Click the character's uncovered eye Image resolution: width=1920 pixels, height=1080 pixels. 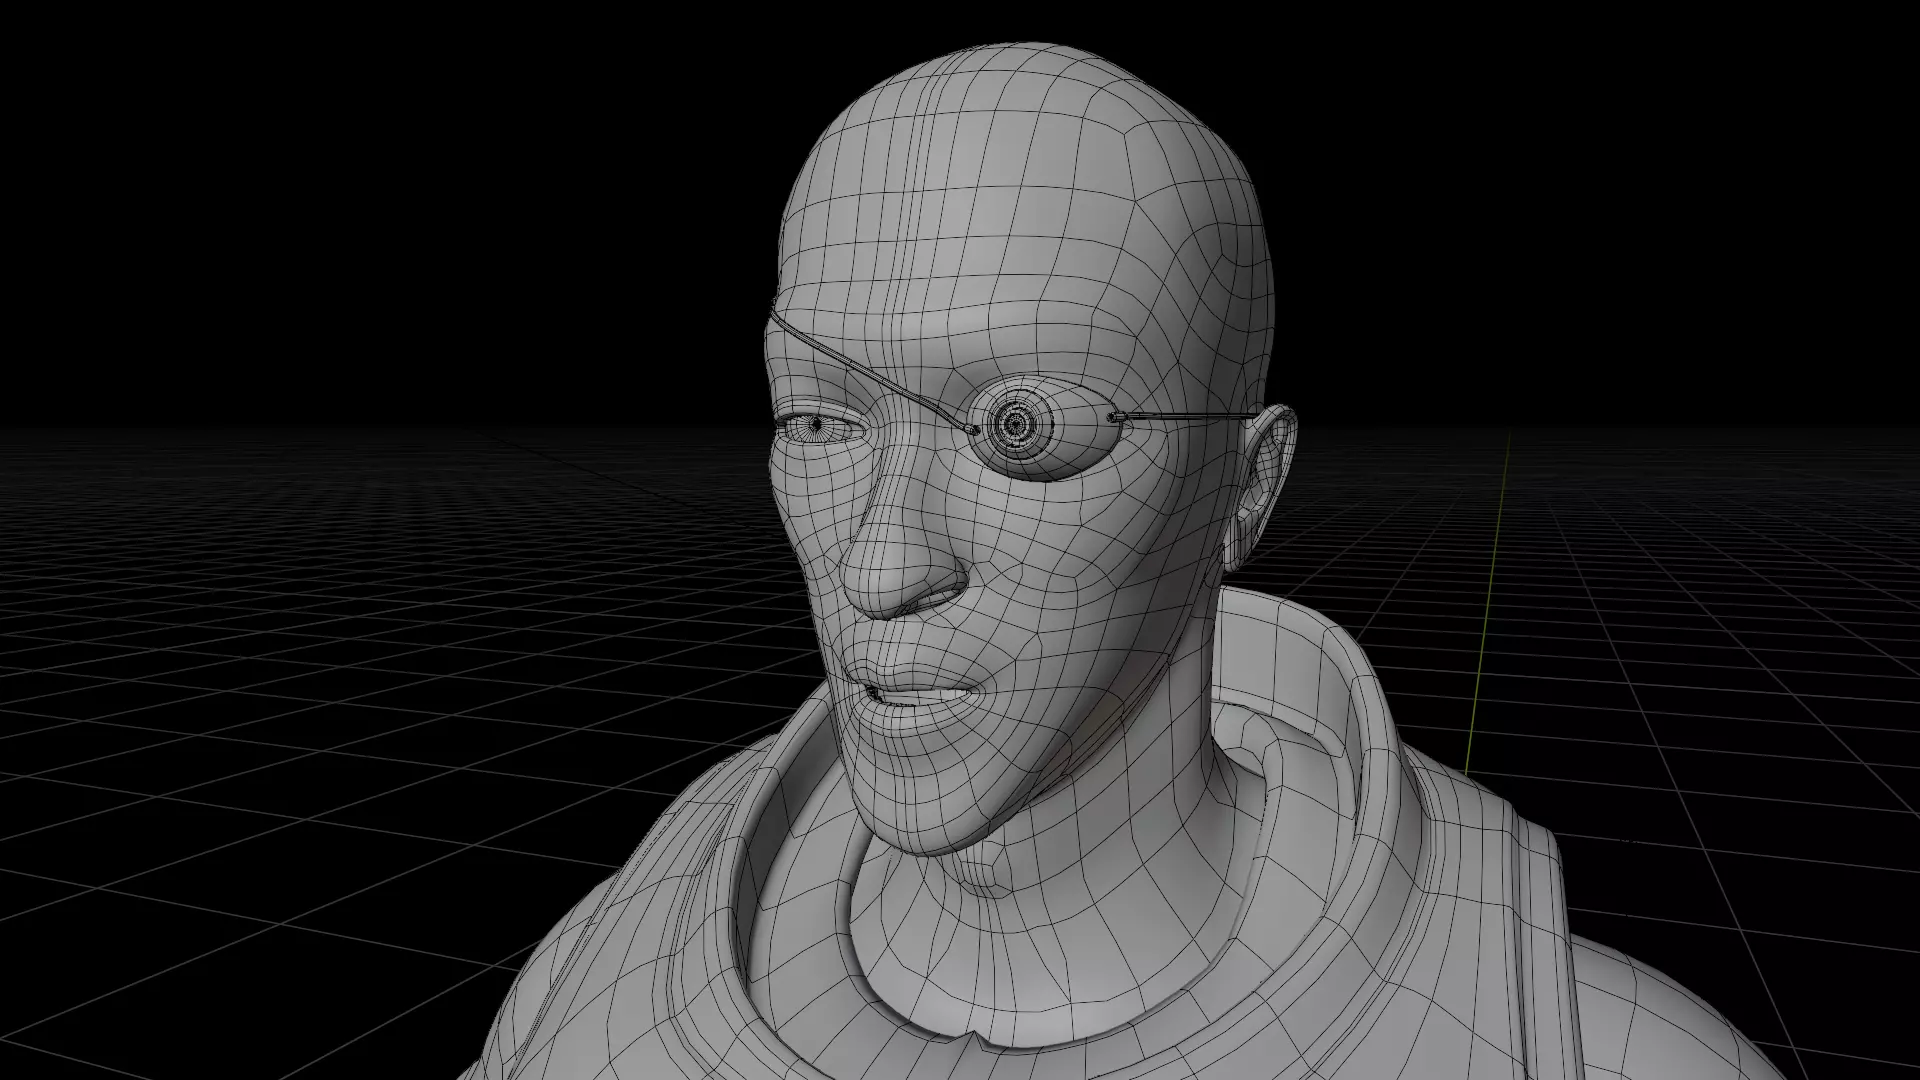[819, 427]
